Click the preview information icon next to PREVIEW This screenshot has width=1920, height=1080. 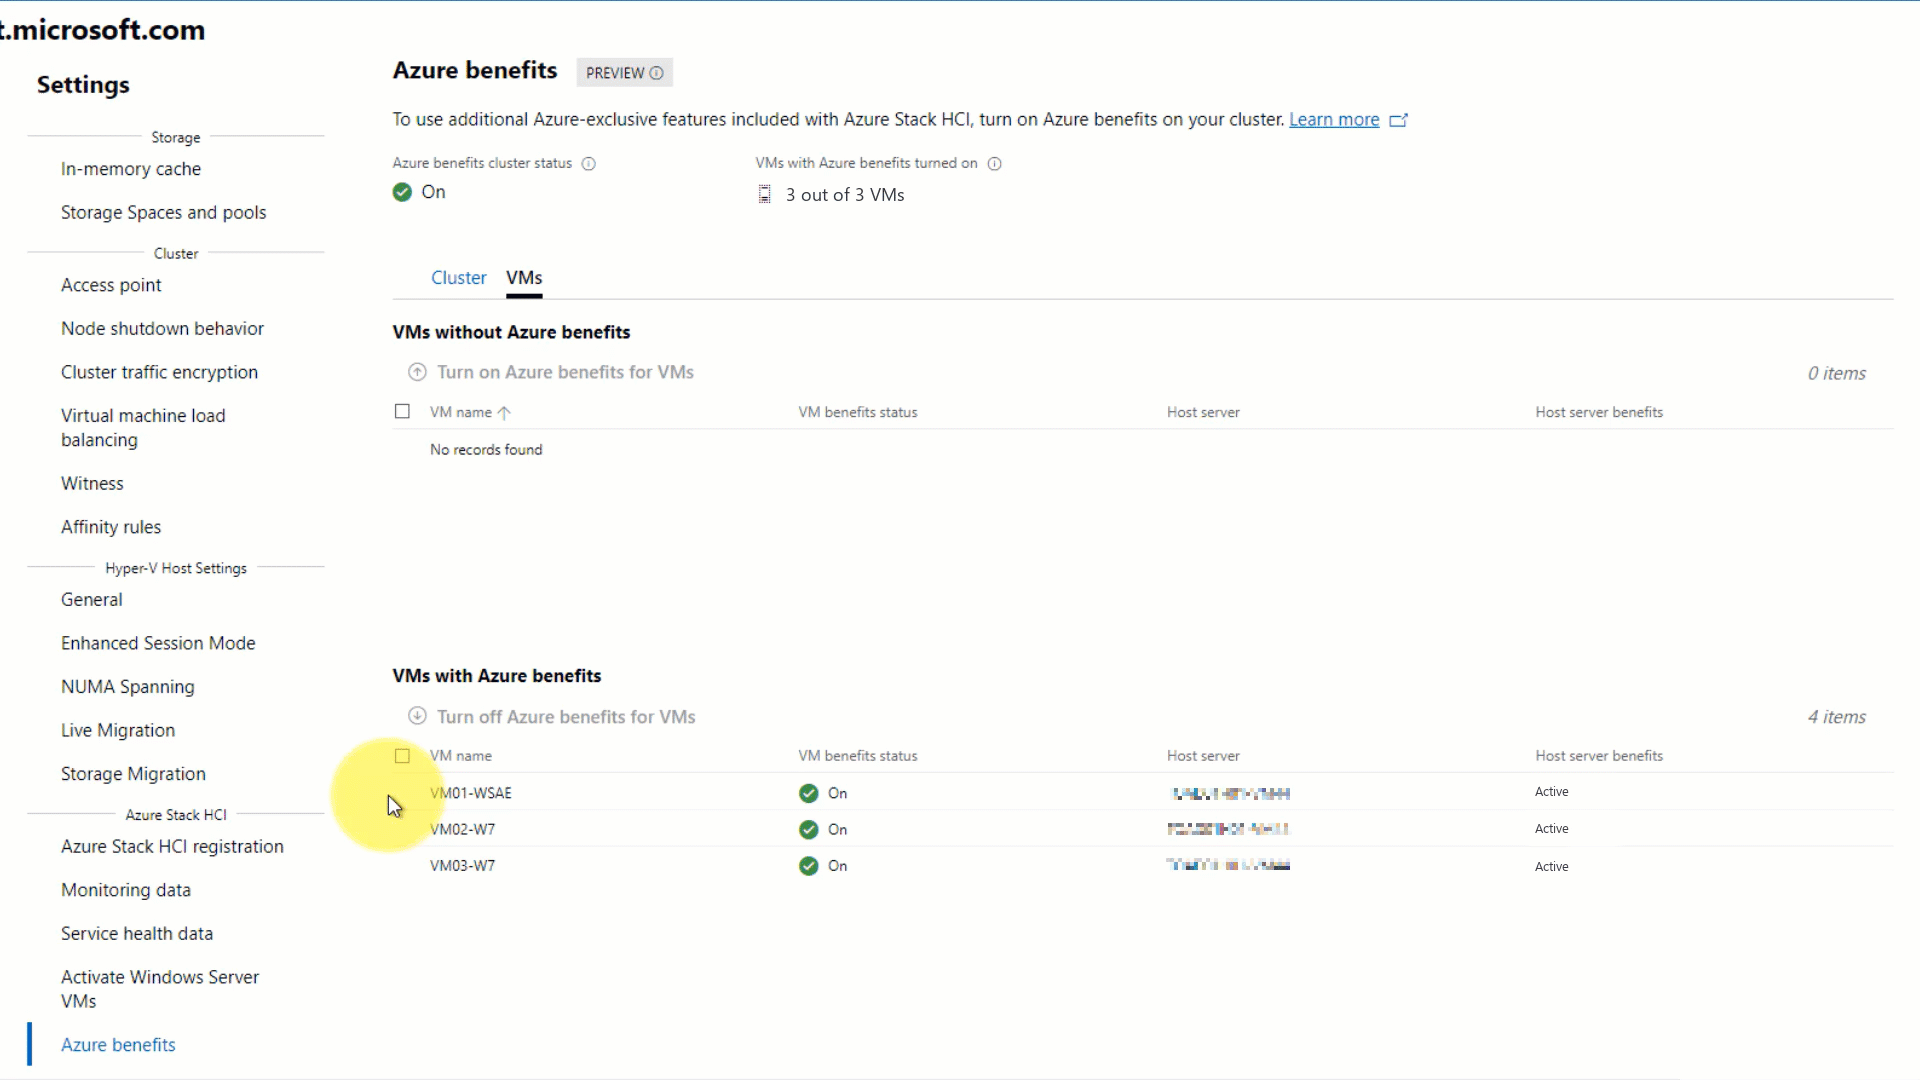coord(657,73)
